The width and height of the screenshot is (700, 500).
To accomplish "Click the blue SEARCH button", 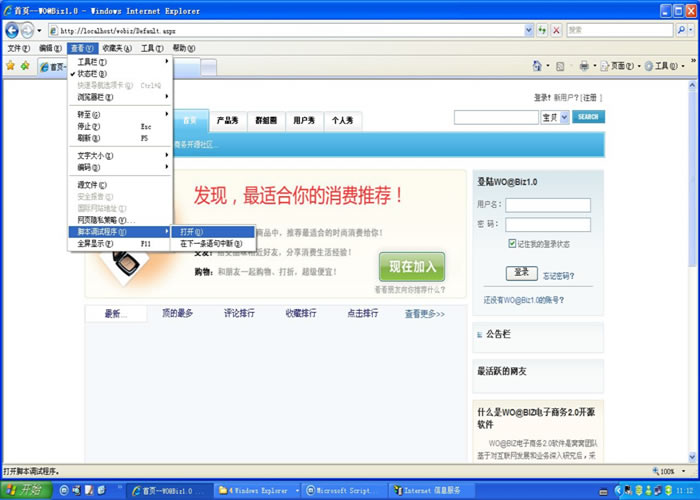I will (588, 117).
